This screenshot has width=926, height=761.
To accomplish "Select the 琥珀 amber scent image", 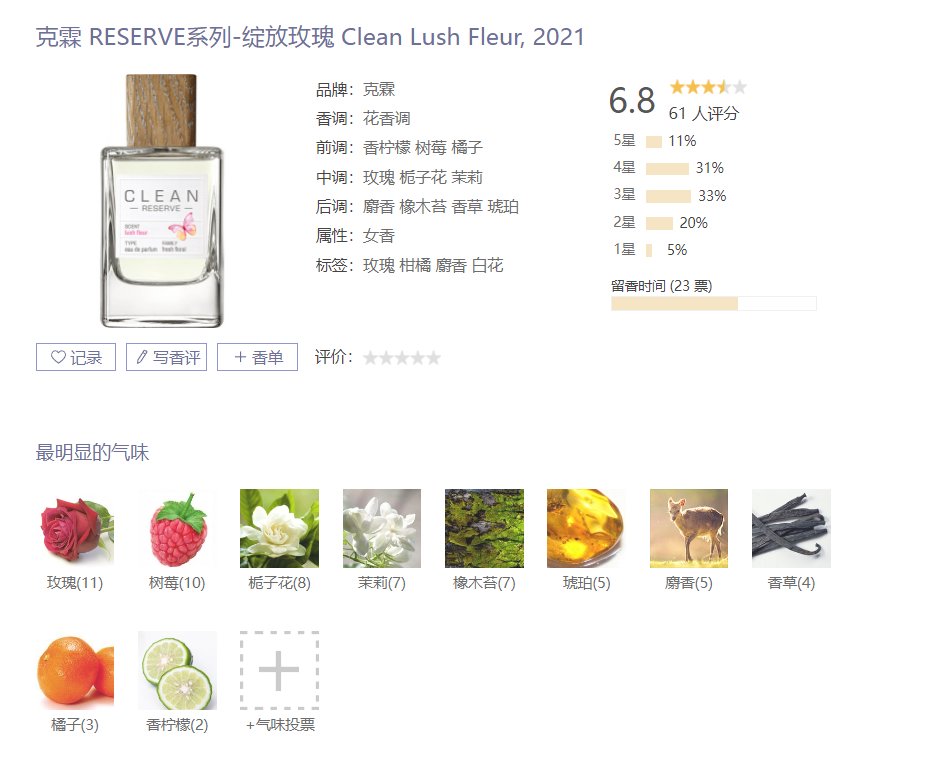I will tap(586, 528).
